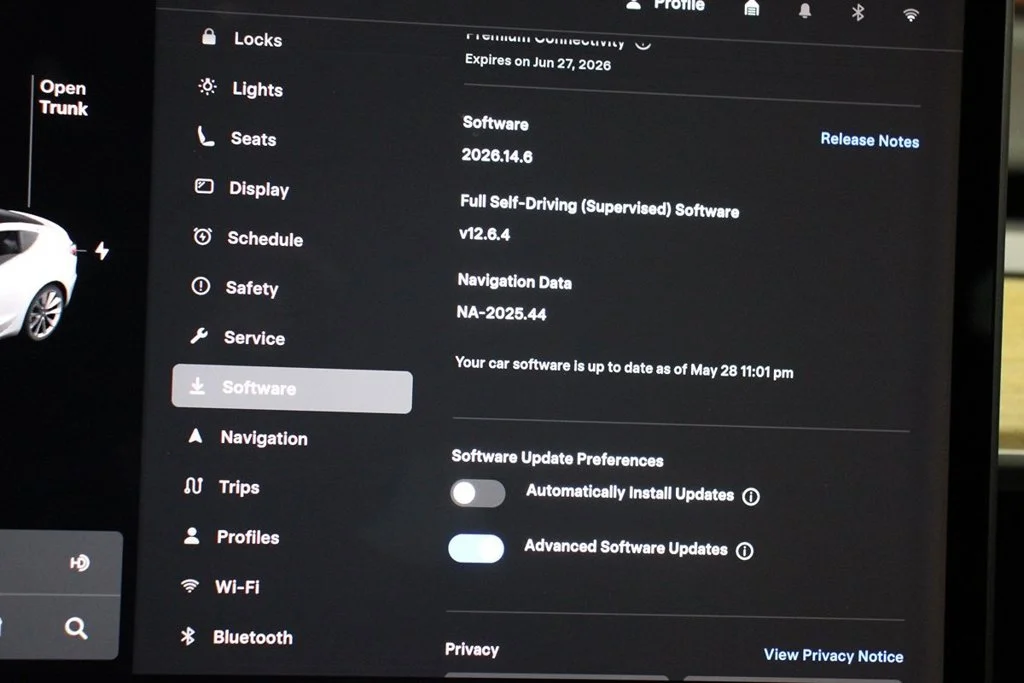
Task: Click the 'up to date' status message
Action: [624, 368]
